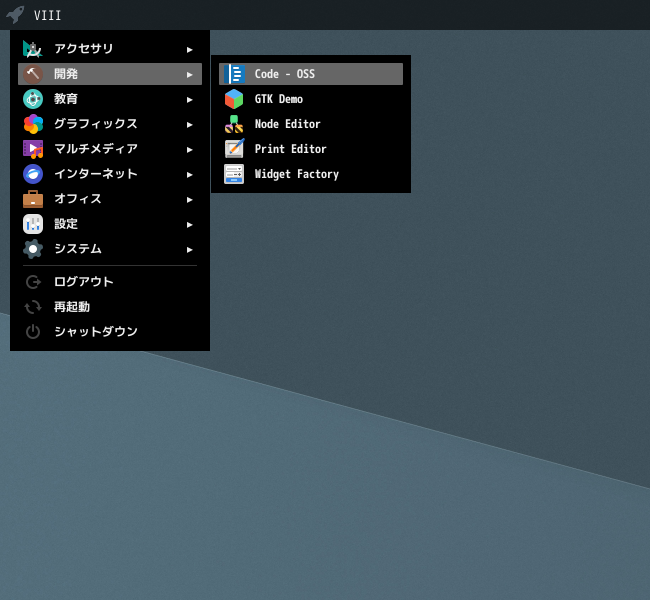Expand the 設定 submenu arrow

pos(189,224)
